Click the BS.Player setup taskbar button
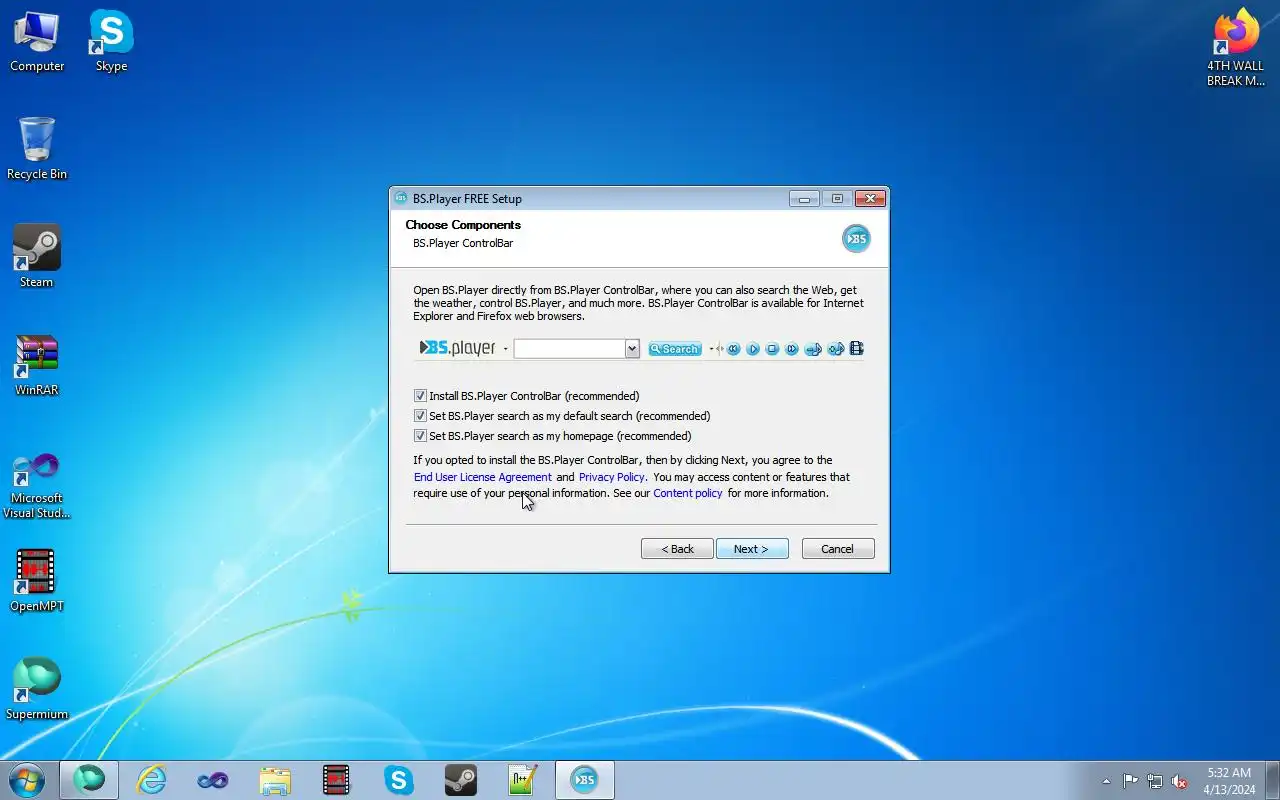This screenshot has height=800, width=1280. point(585,780)
